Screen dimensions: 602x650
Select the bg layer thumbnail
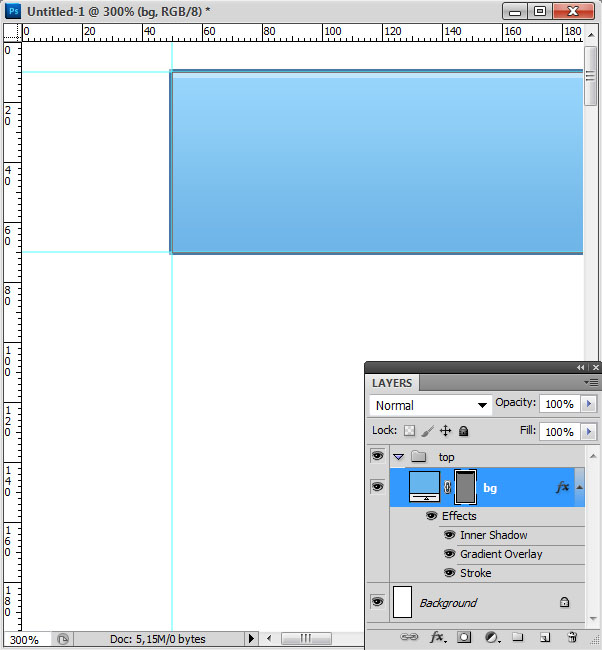pyautogui.click(x=425, y=487)
